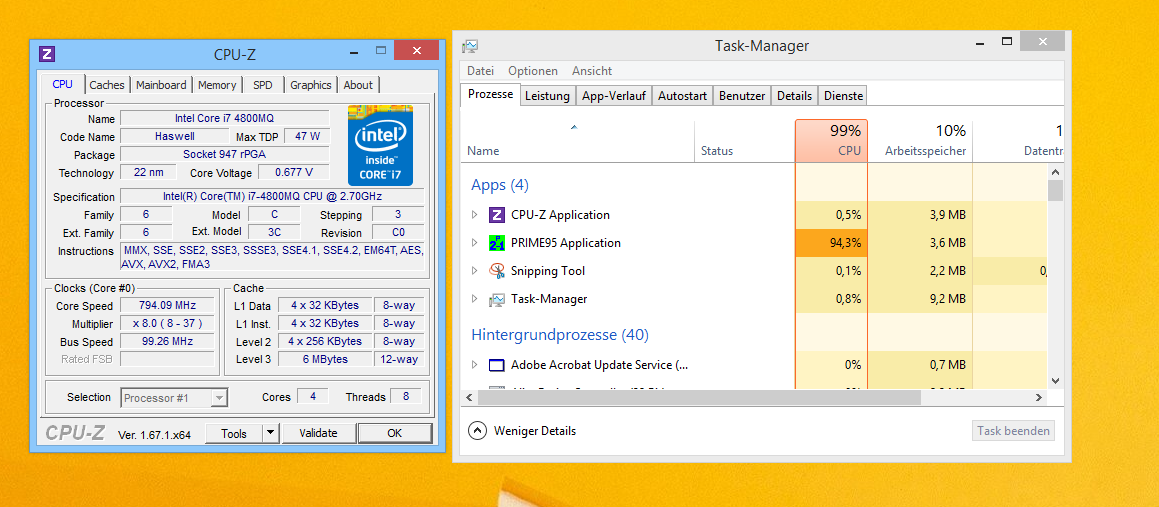Switch to the App-Verlauf tab

click(614, 96)
